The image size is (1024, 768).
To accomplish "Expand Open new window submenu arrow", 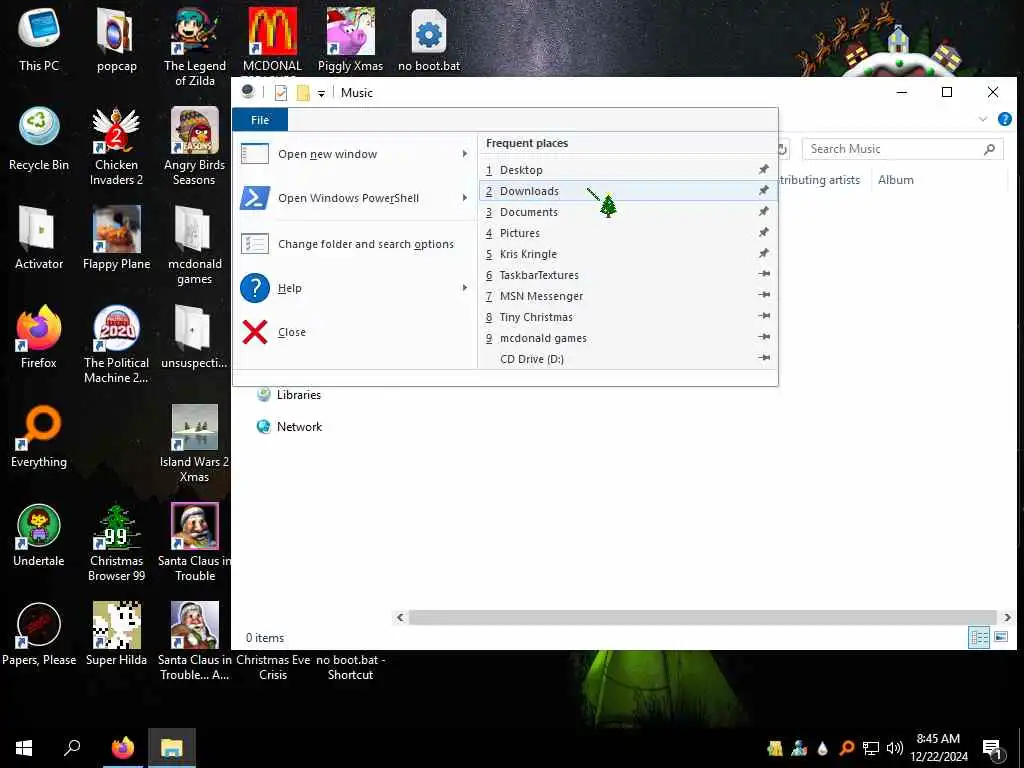I will (x=465, y=154).
